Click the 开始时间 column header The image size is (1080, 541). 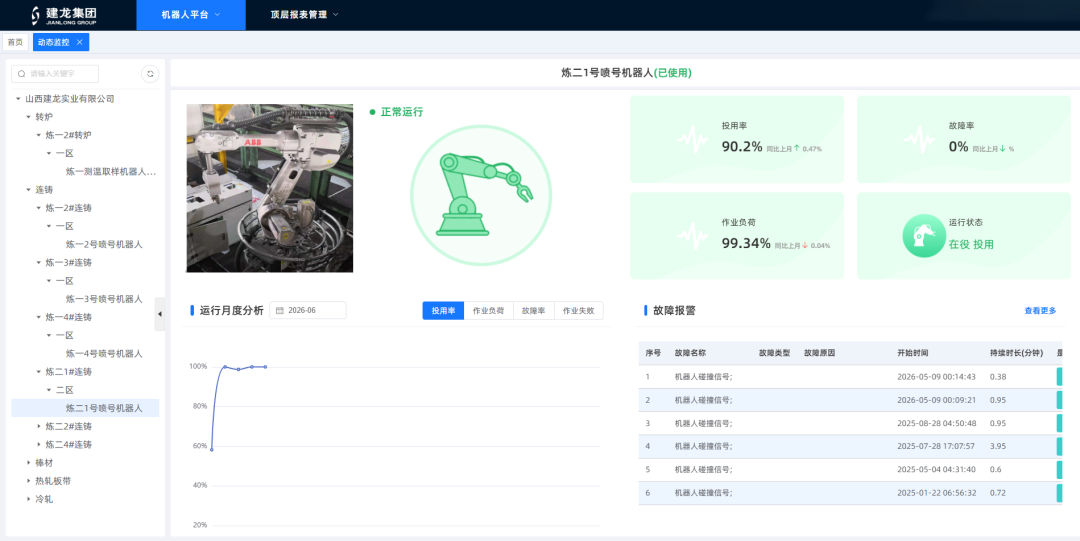(913, 353)
